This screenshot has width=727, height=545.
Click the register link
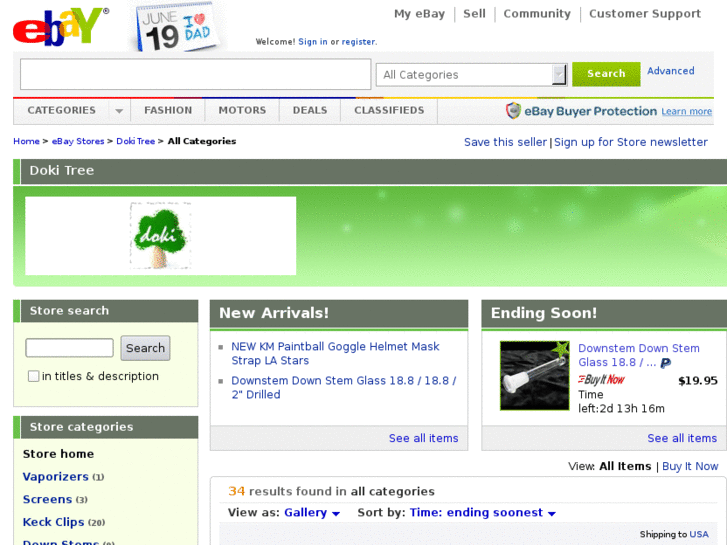click(358, 42)
